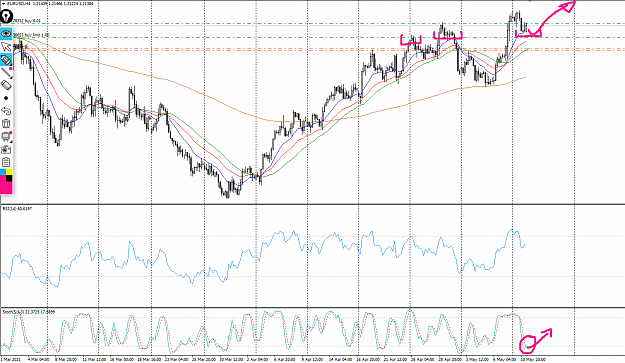Select the highlighter marker tool
The width and height of the screenshot is (625, 363).
coord(6,60)
